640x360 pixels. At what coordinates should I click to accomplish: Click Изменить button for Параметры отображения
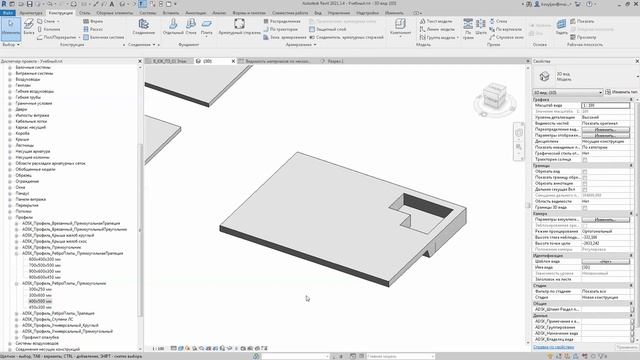pyautogui.click(x=605, y=136)
